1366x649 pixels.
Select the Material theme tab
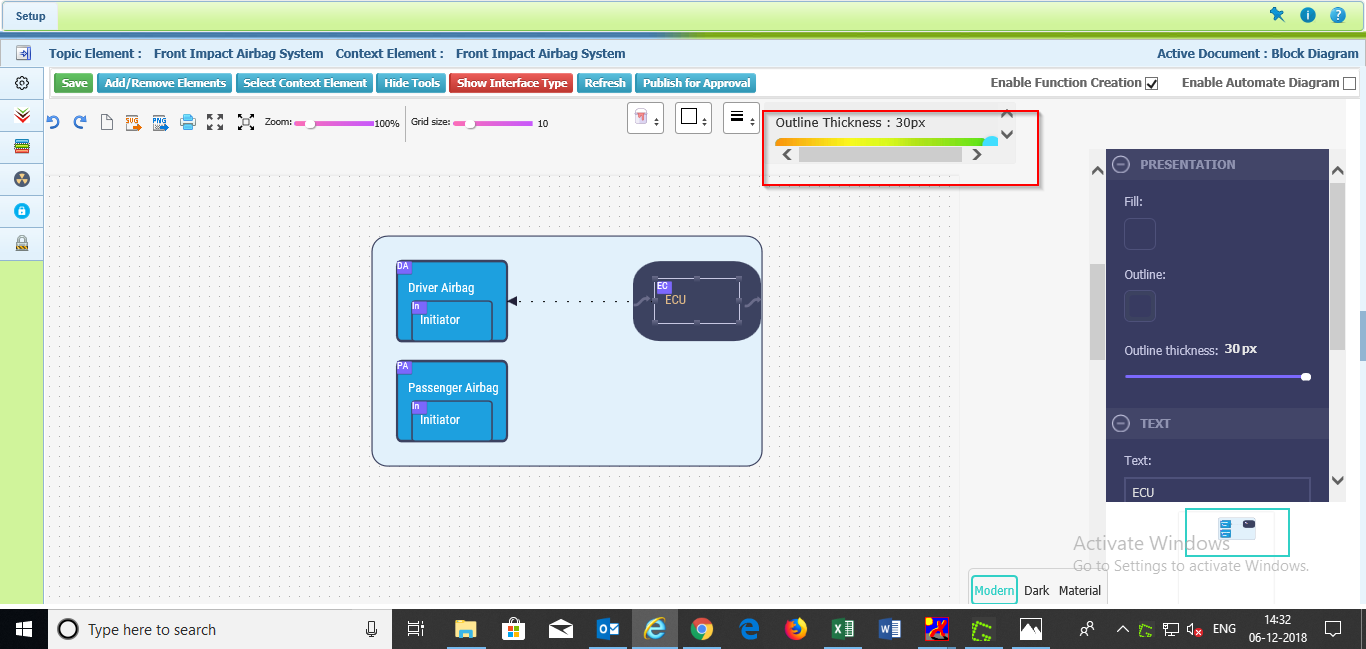[x=1080, y=590]
